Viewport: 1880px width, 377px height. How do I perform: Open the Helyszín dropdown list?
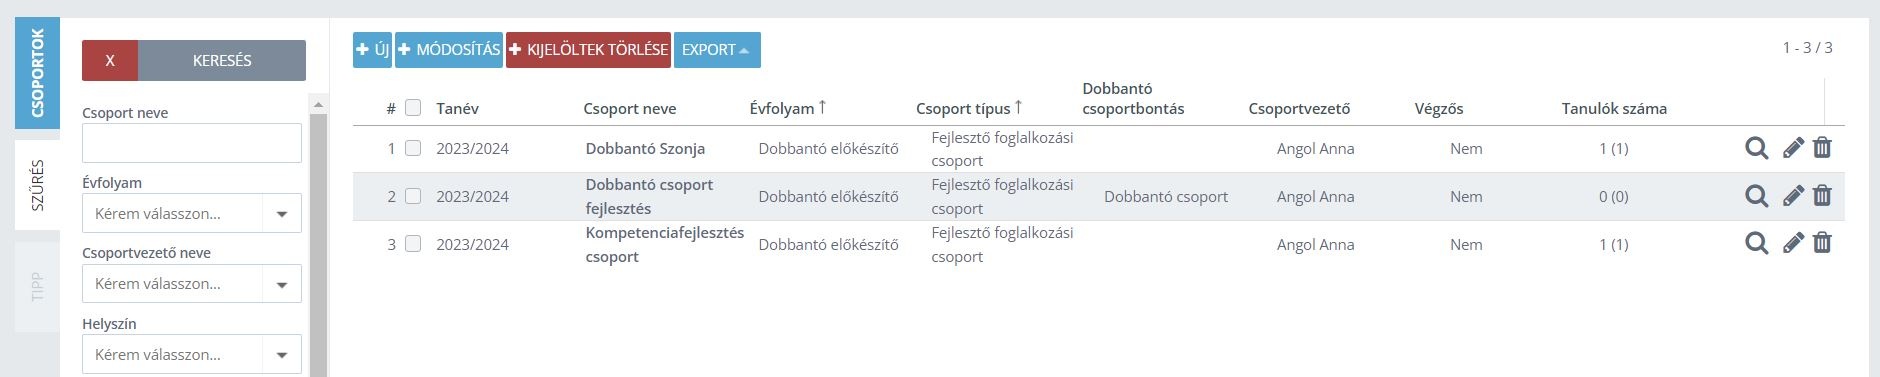pyautogui.click(x=192, y=354)
